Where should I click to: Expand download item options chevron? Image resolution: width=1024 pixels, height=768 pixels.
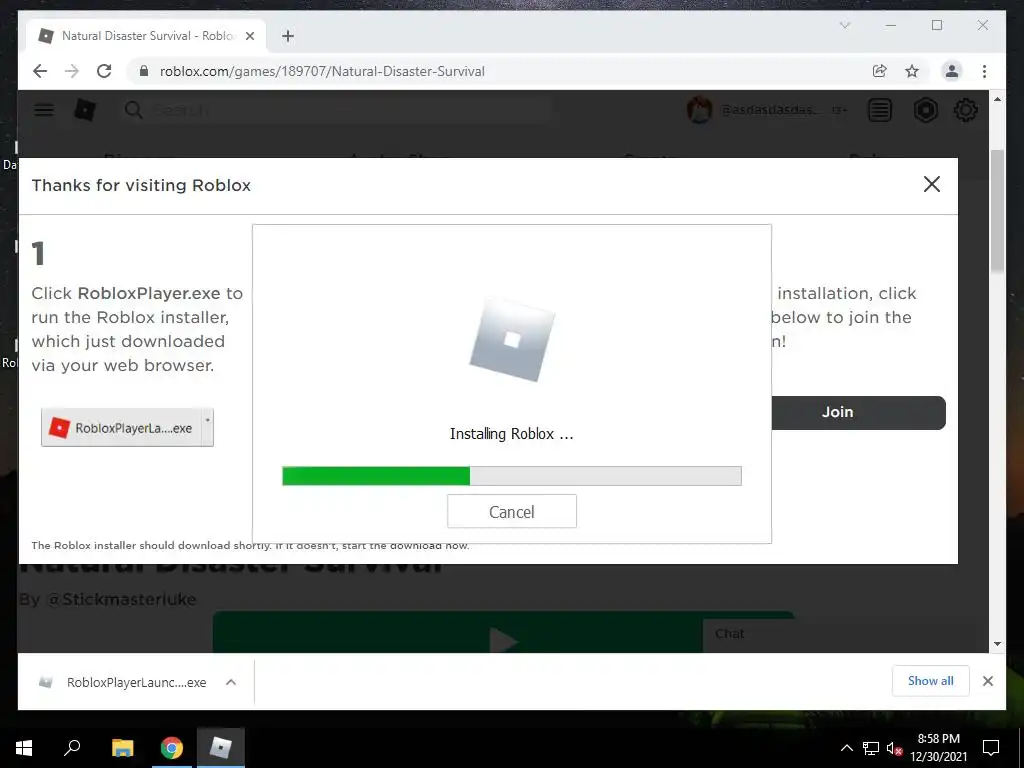coord(231,682)
